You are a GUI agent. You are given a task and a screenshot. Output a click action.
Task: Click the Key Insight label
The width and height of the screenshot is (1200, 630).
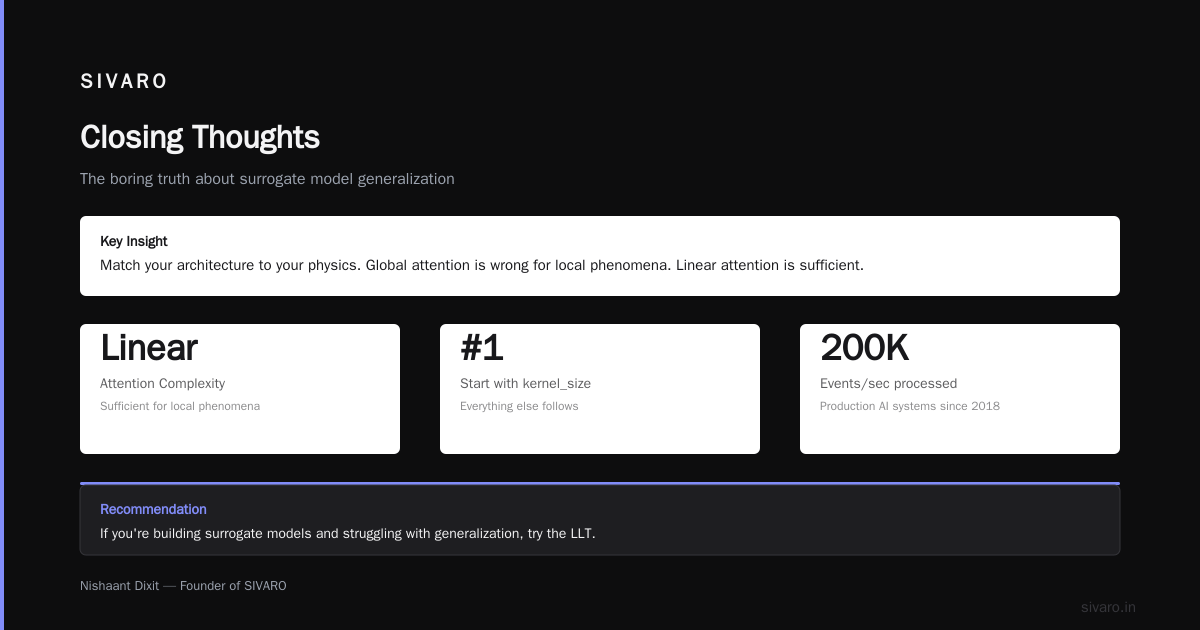[x=134, y=241]
